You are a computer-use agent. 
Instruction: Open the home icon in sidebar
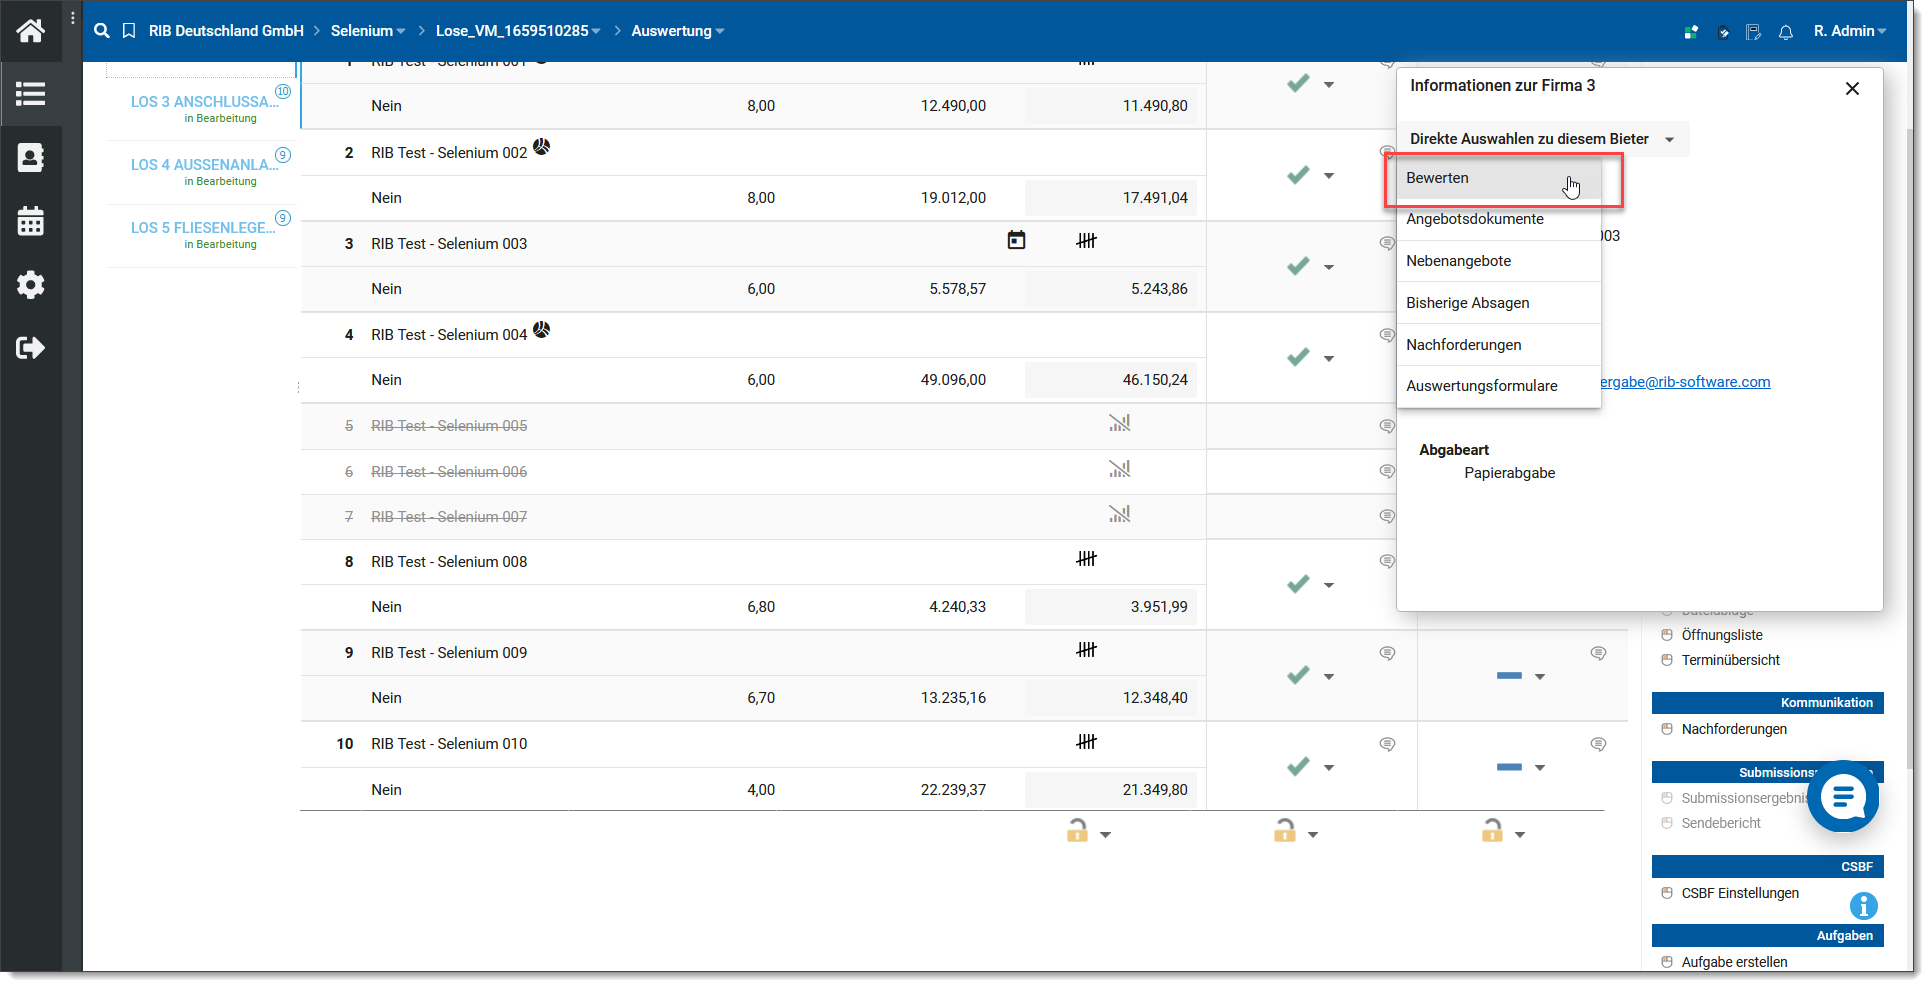(30, 31)
